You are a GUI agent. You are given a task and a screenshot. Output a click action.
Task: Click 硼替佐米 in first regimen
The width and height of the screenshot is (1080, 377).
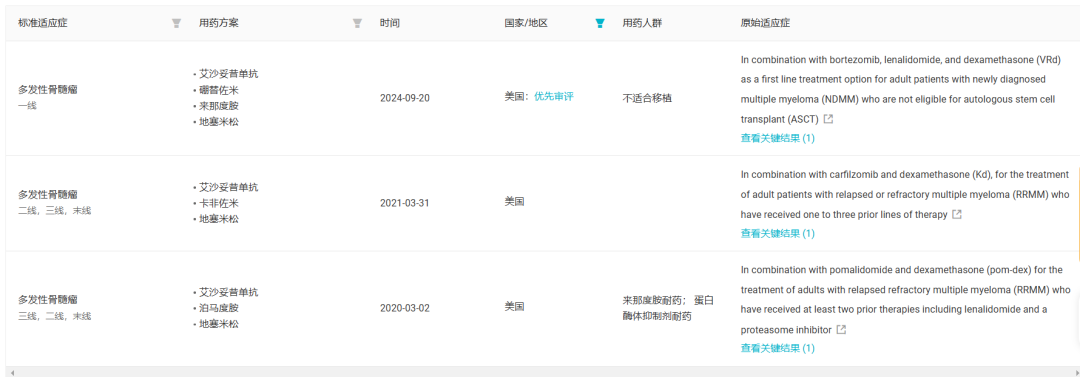pyautogui.click(x=219, y=90)
